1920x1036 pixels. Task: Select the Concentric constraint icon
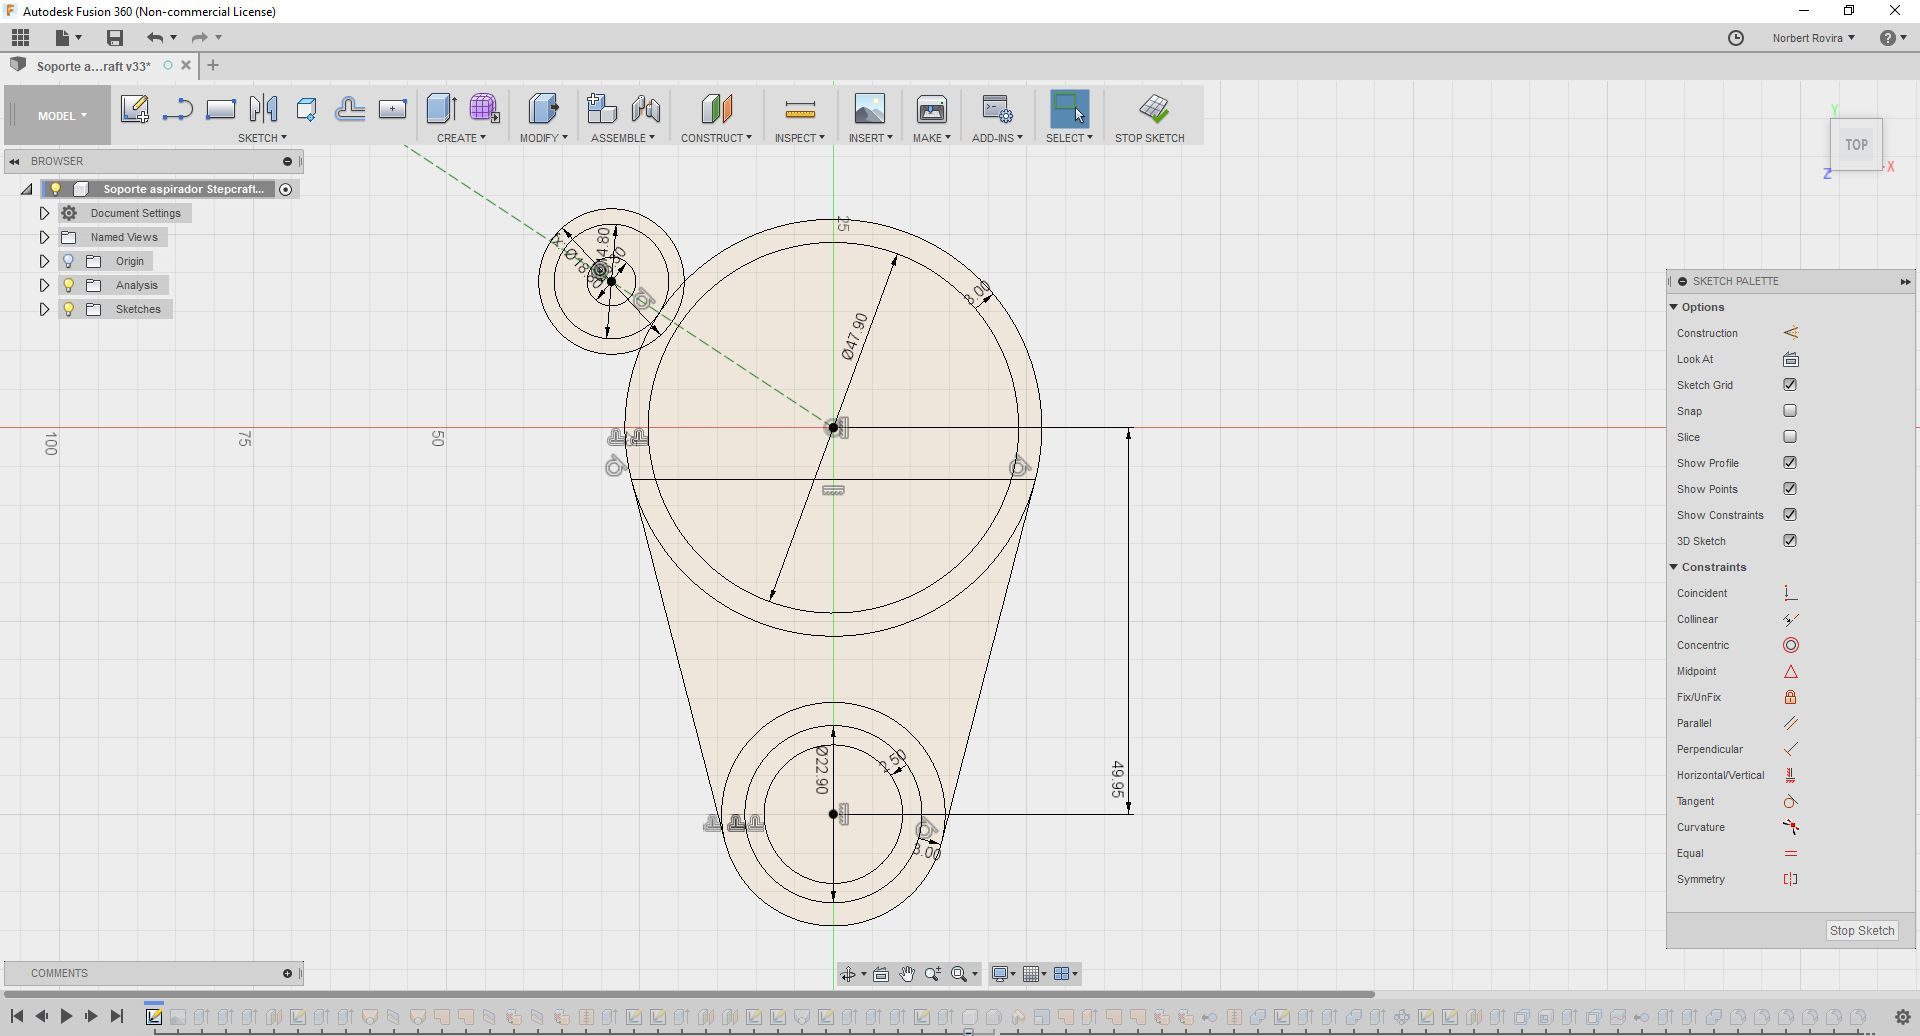[1790, 645]
